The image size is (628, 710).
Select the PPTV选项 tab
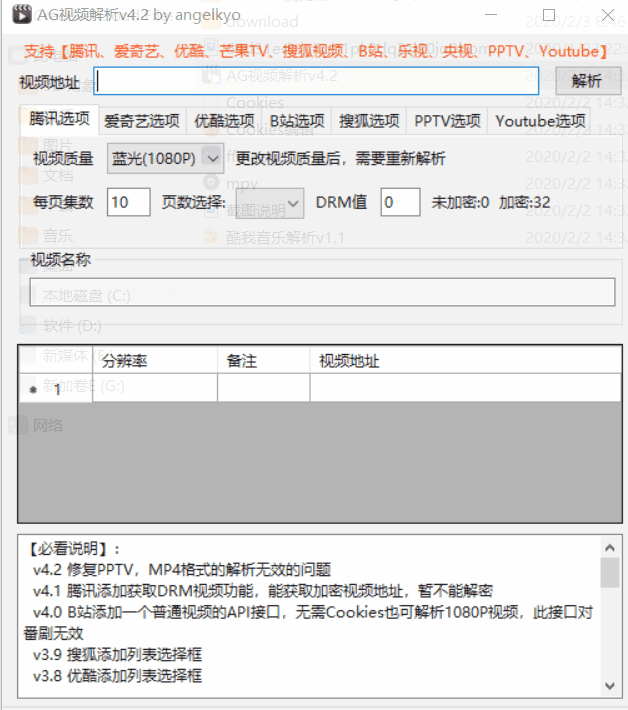(x=447, y=121)
